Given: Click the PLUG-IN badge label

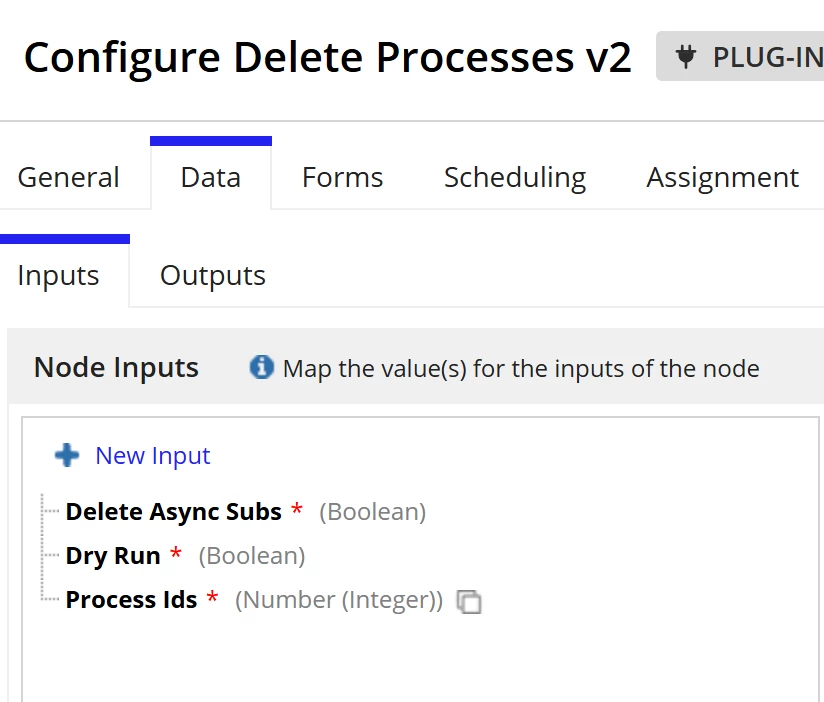Looking at the screenshot, I should [768, 57].
